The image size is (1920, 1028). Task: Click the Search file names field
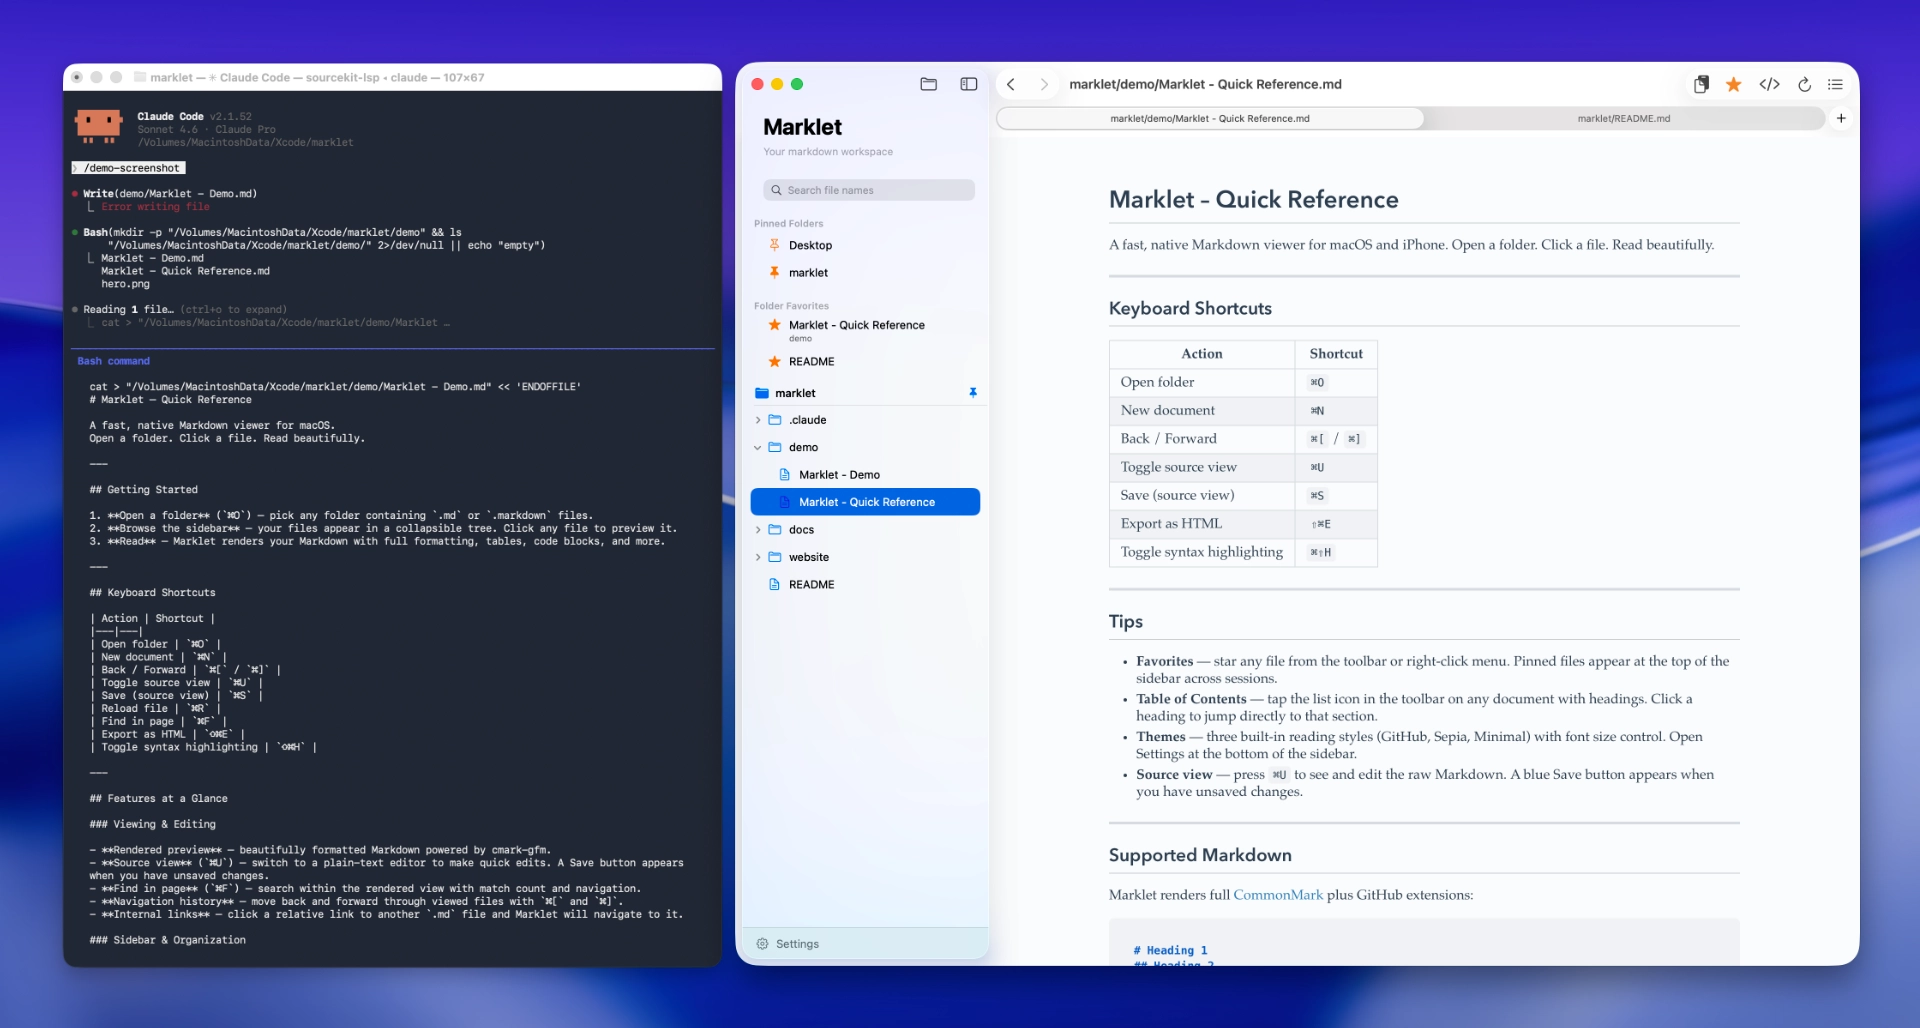tap(868, 190)
